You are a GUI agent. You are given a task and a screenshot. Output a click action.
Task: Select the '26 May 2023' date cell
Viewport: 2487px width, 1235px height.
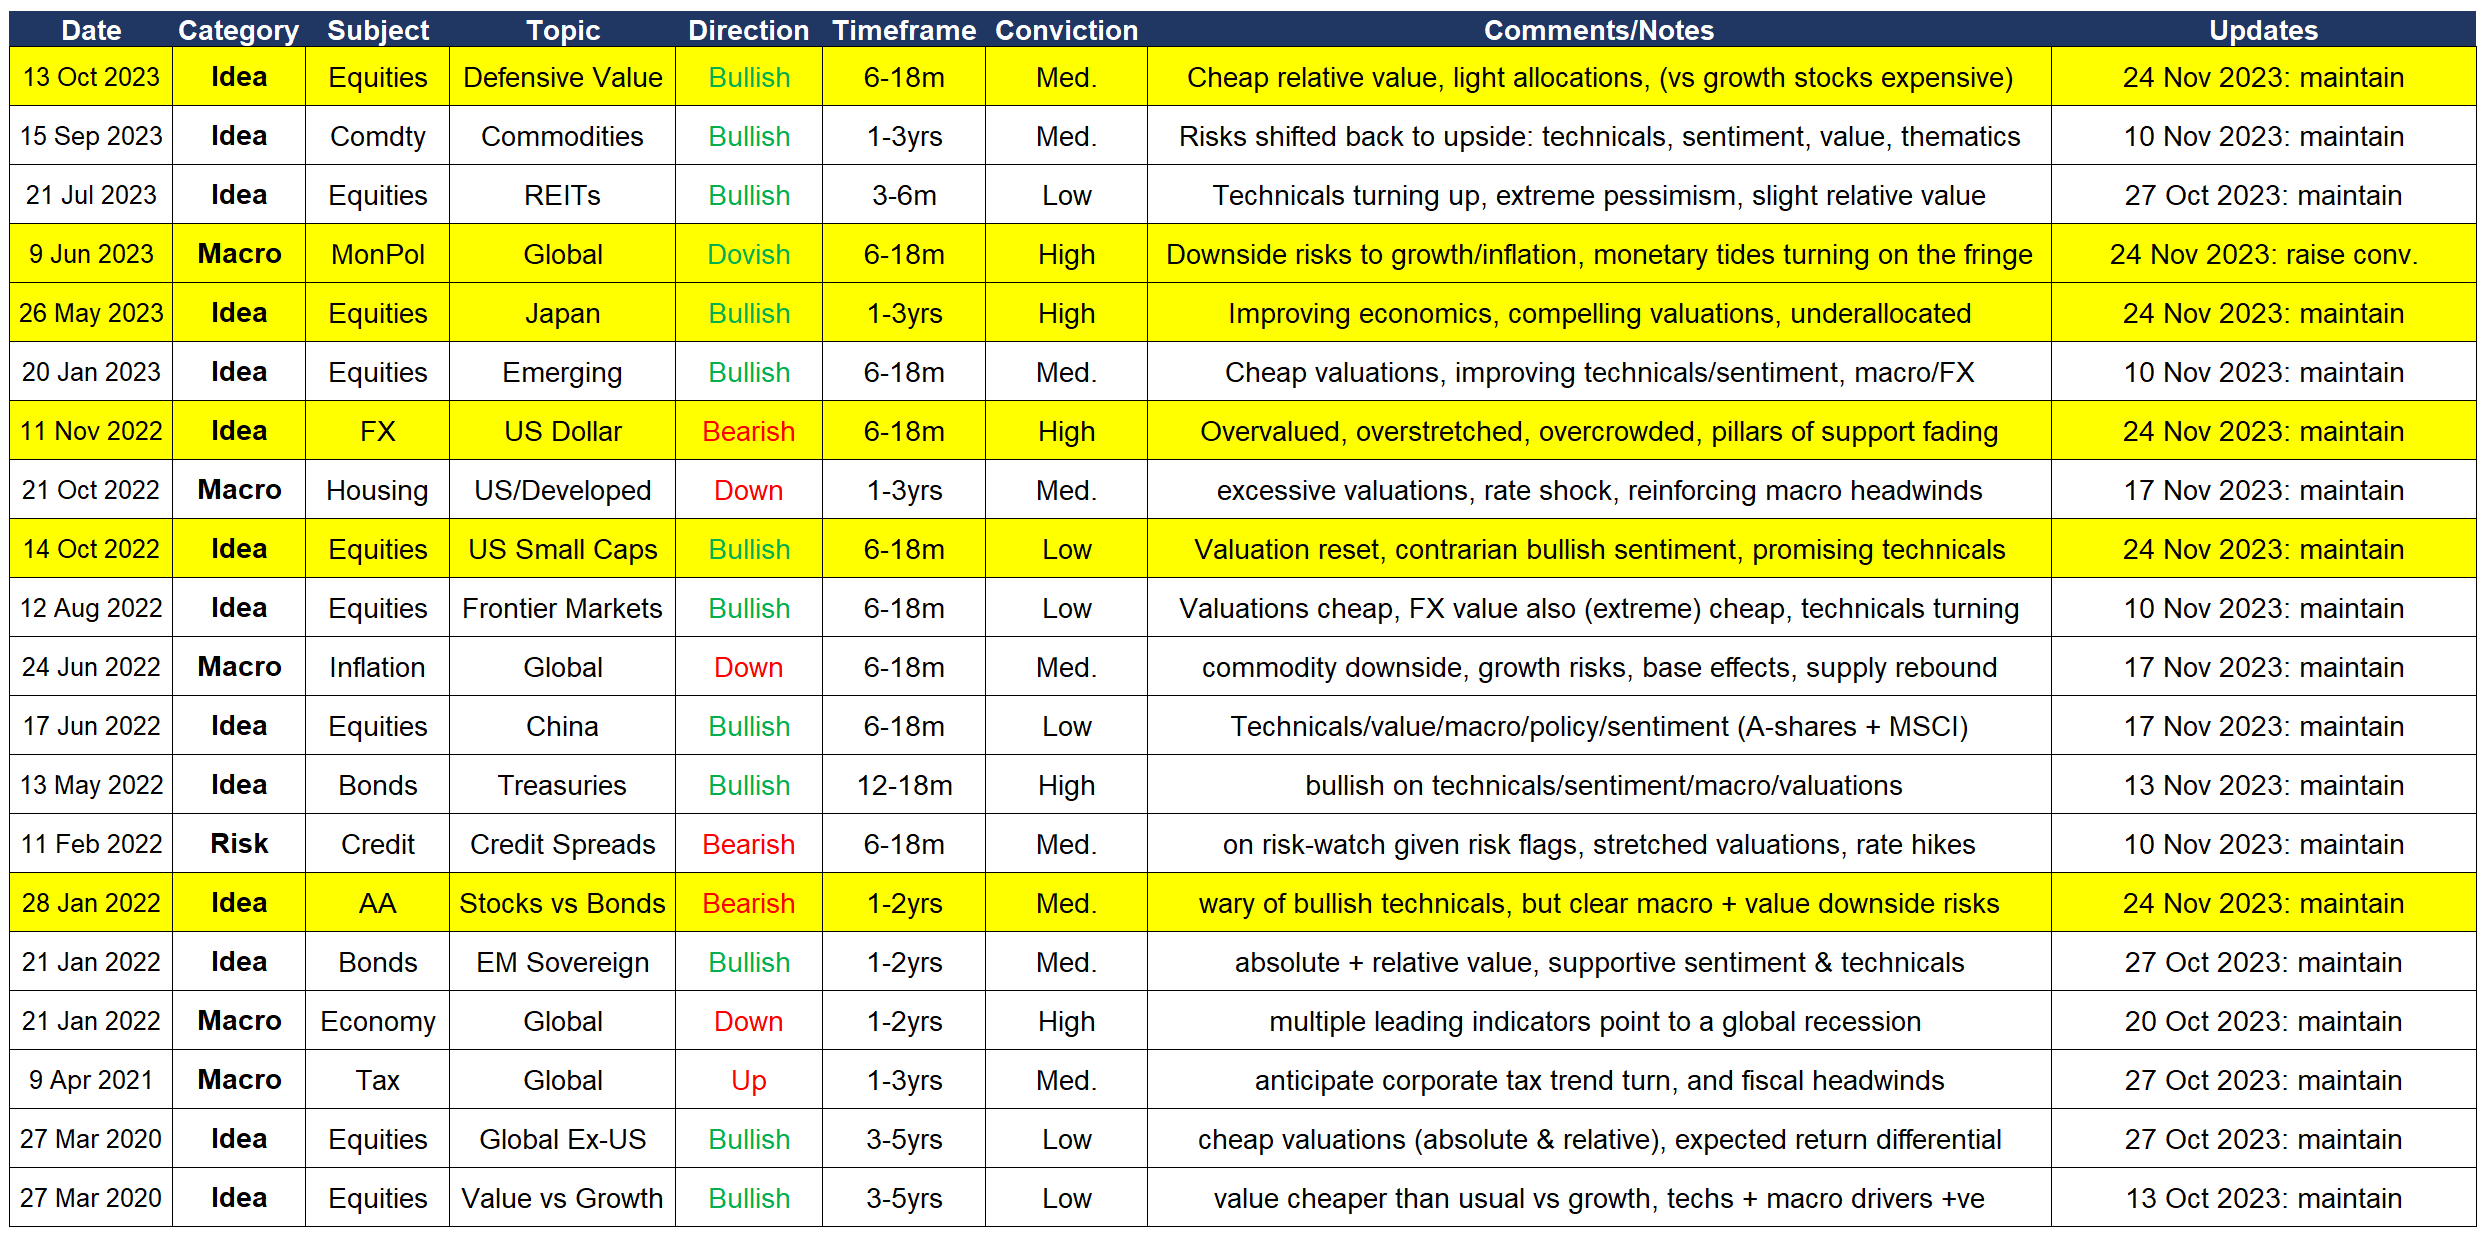(x=91, y=313)
